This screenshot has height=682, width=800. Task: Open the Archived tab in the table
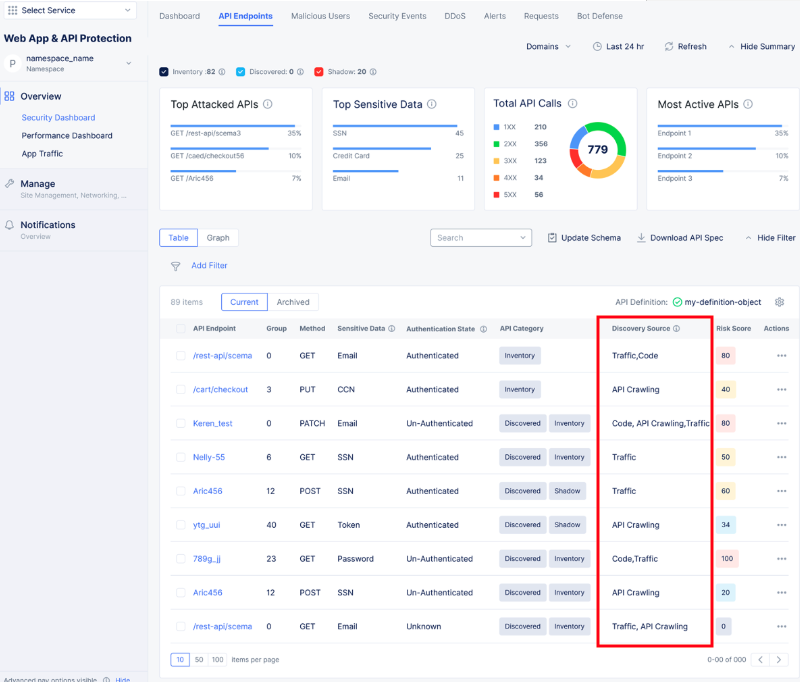tap(295, 301)
